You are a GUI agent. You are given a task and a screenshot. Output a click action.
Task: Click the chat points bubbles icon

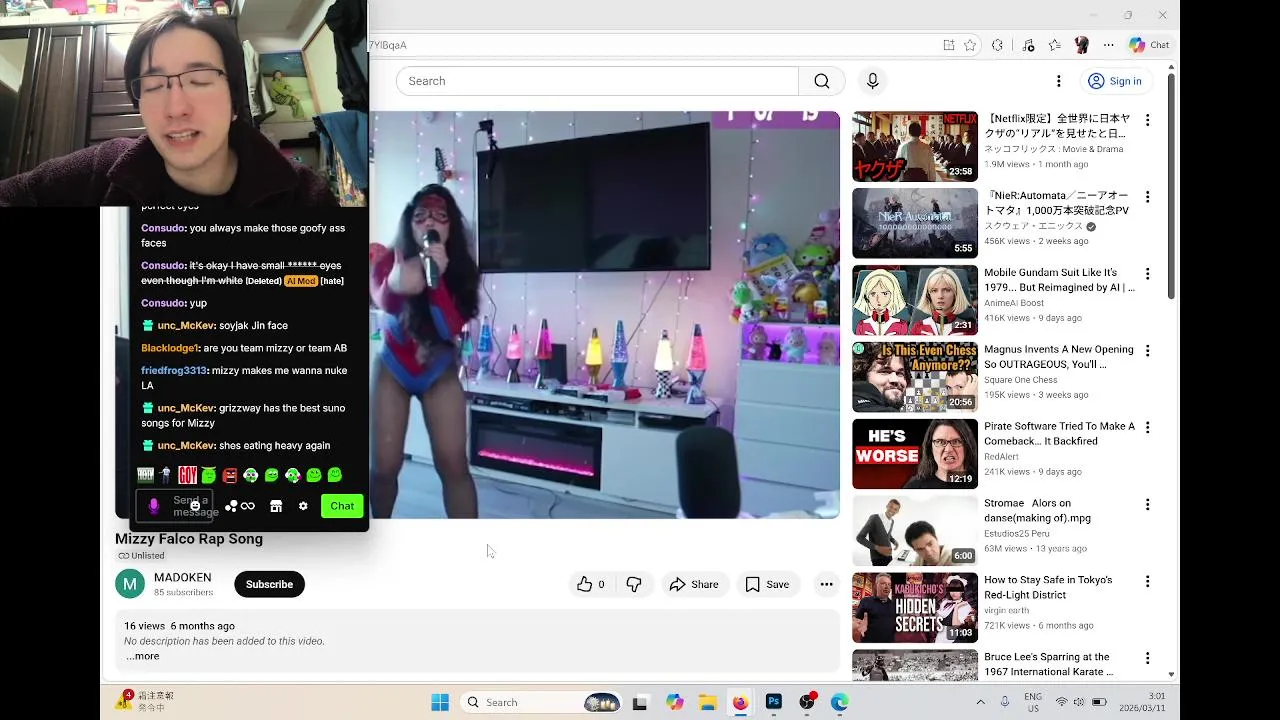point(231,506)
